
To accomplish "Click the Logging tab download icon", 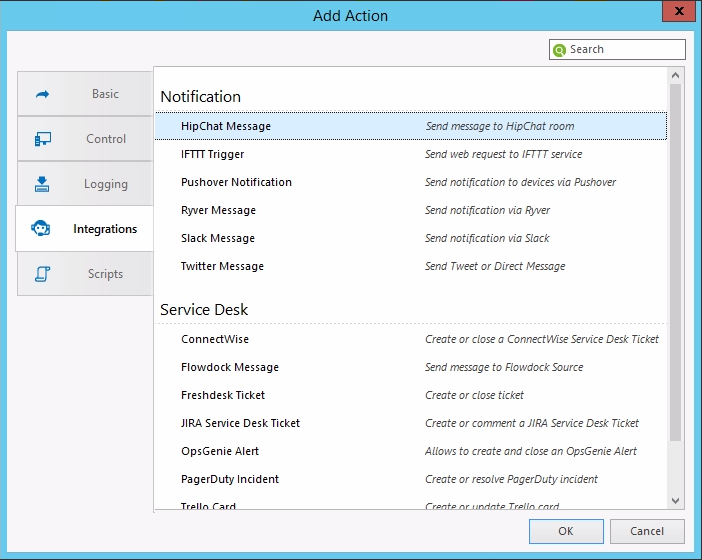I will 42,184.
